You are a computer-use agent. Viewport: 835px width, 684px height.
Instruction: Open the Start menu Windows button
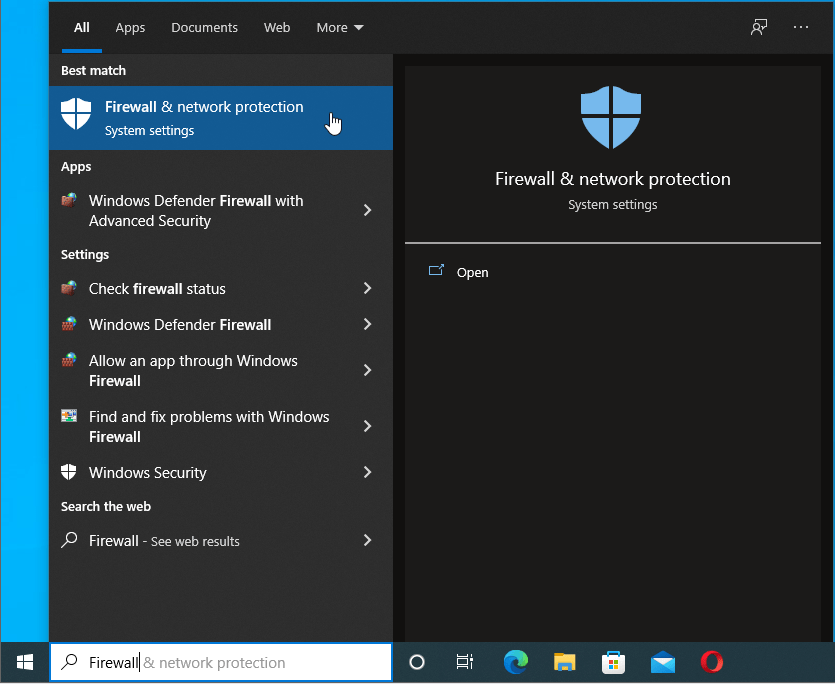tap(25, 662)
